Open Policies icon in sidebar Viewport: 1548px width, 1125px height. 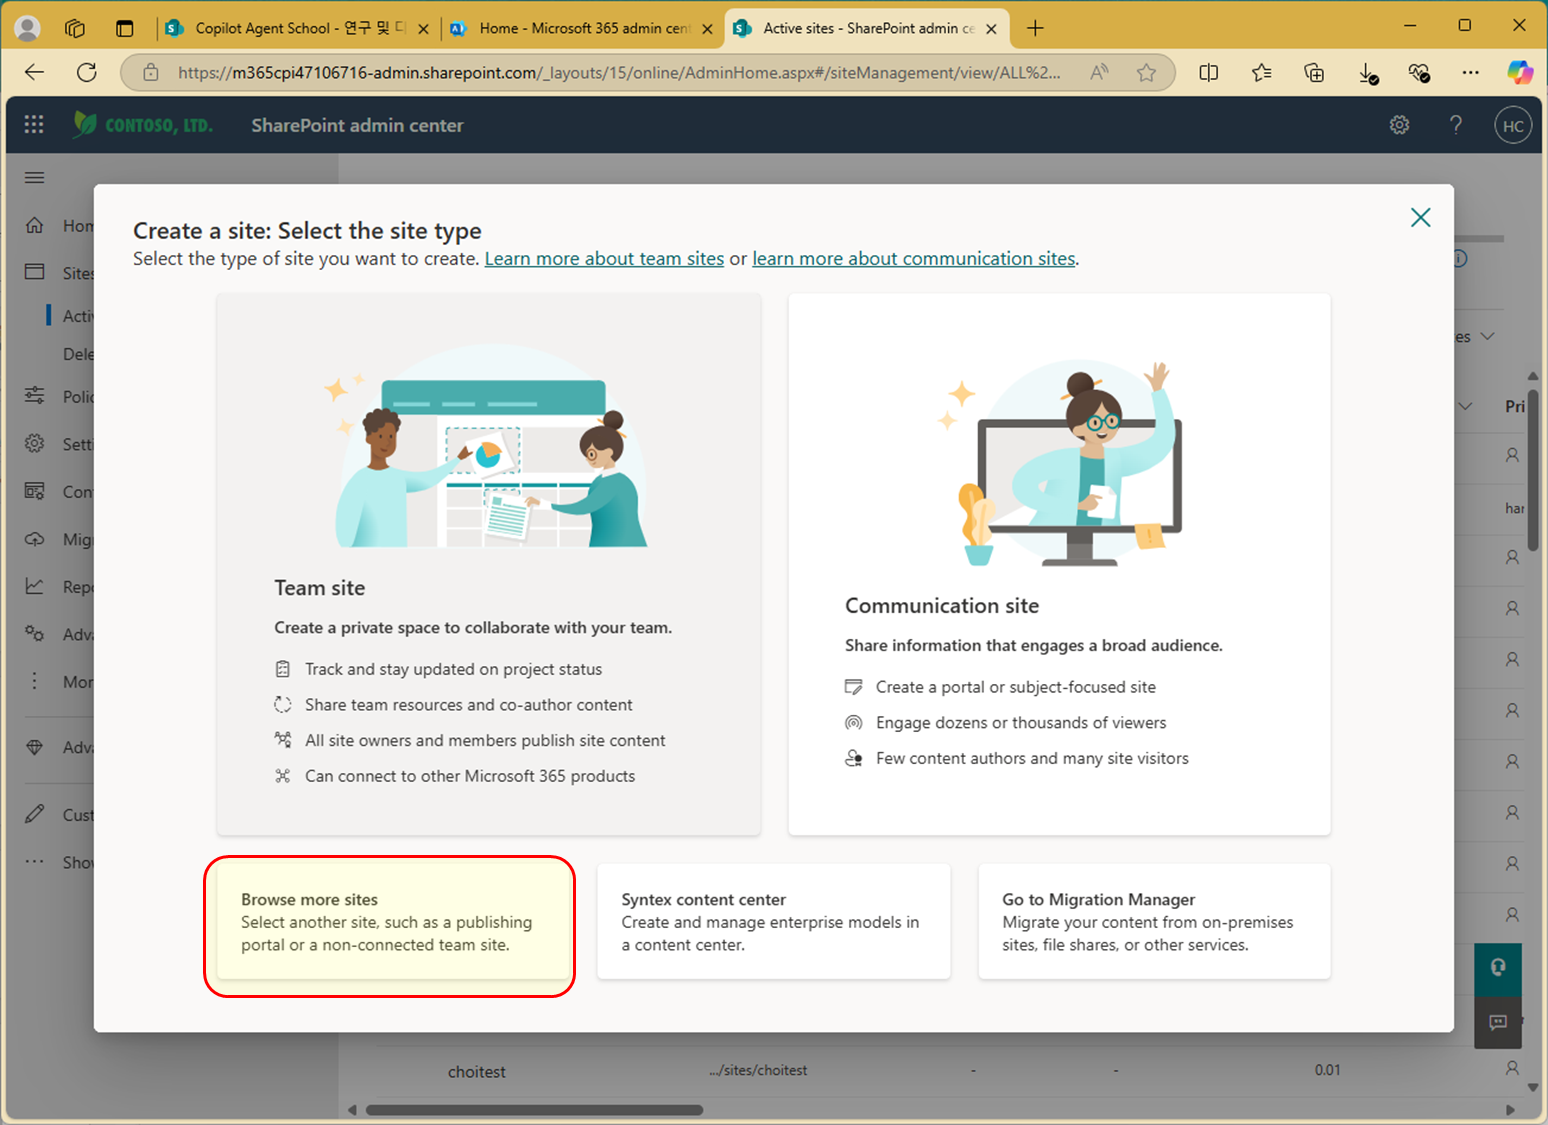click(x=35, y=396)
